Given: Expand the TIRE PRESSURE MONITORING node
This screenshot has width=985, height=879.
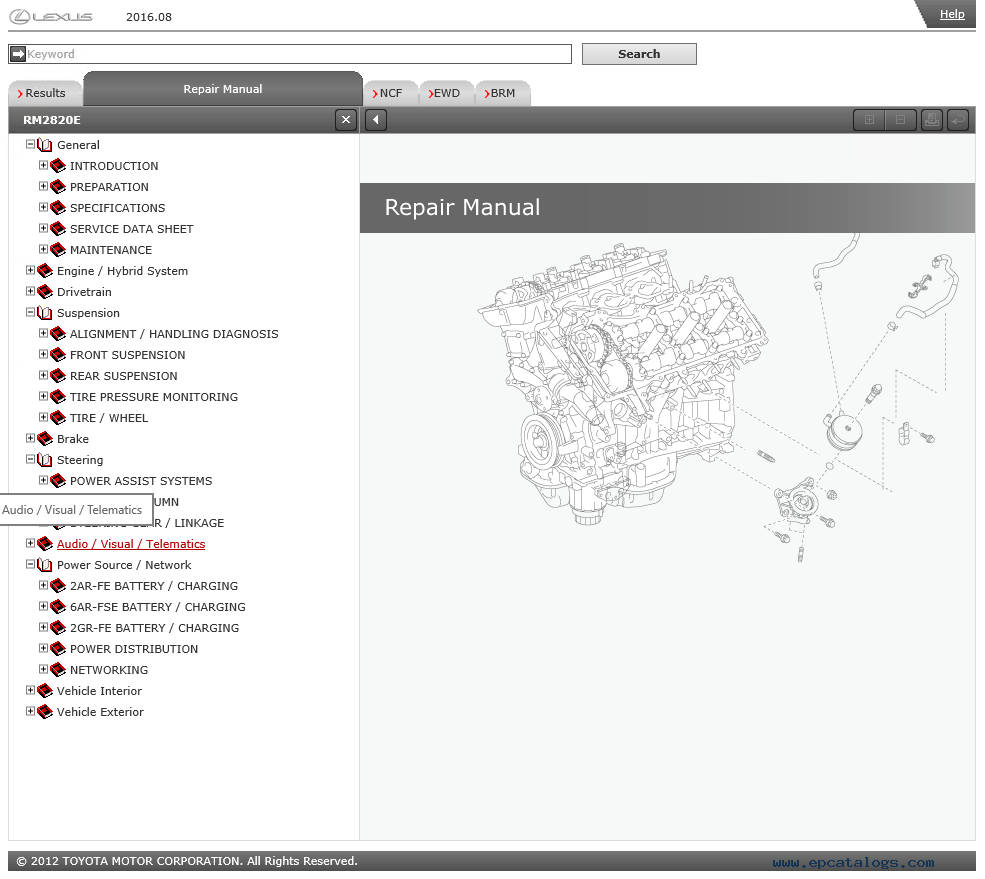Looking at the screenshot, I should click(x=43, y=396).
